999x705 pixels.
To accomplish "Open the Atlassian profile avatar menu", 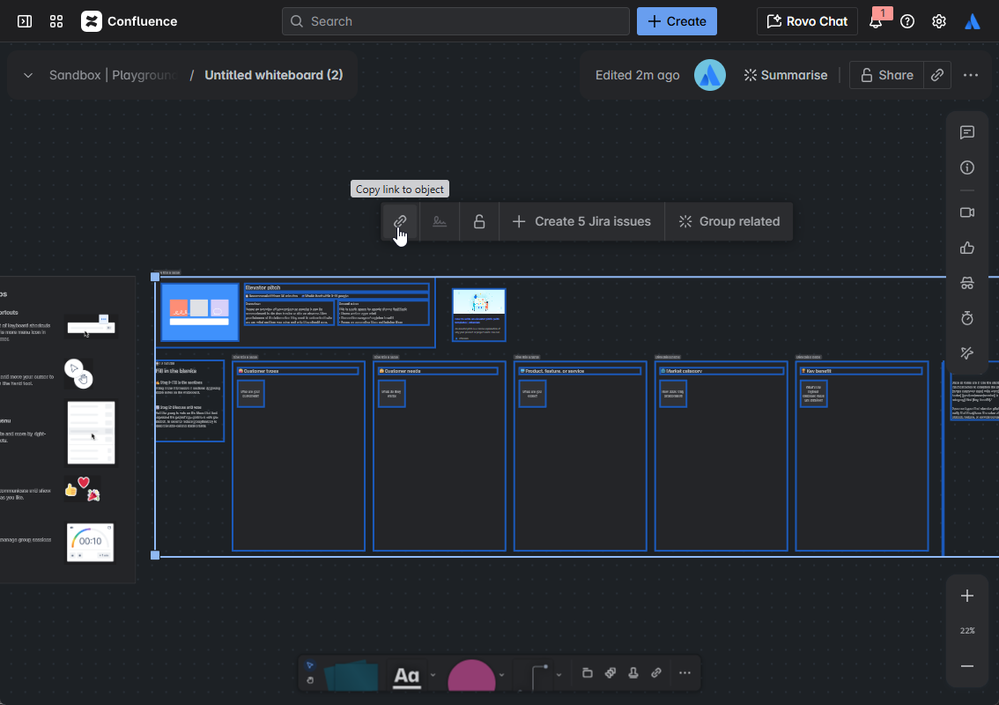I will tap(972, 21).
